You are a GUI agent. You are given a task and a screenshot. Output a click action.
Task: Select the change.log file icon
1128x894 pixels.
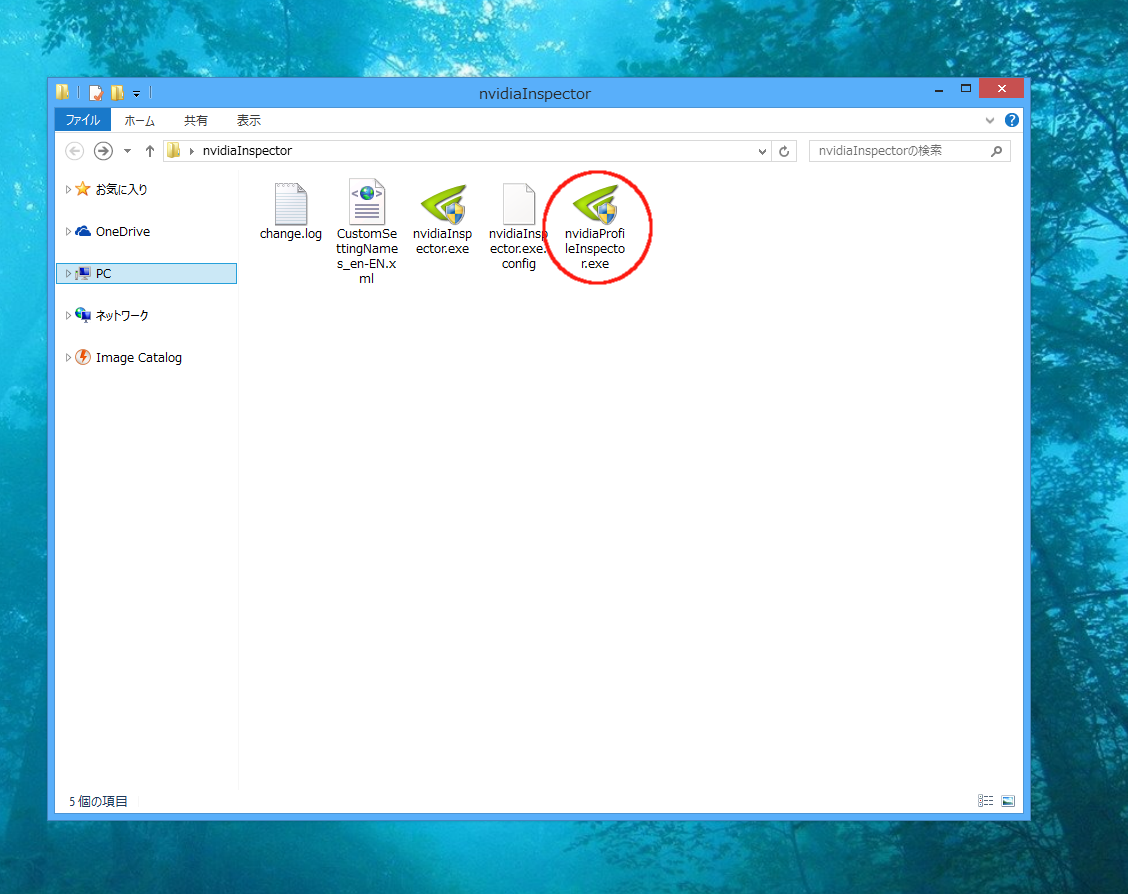pyautogui.click(x=291, y=204)
